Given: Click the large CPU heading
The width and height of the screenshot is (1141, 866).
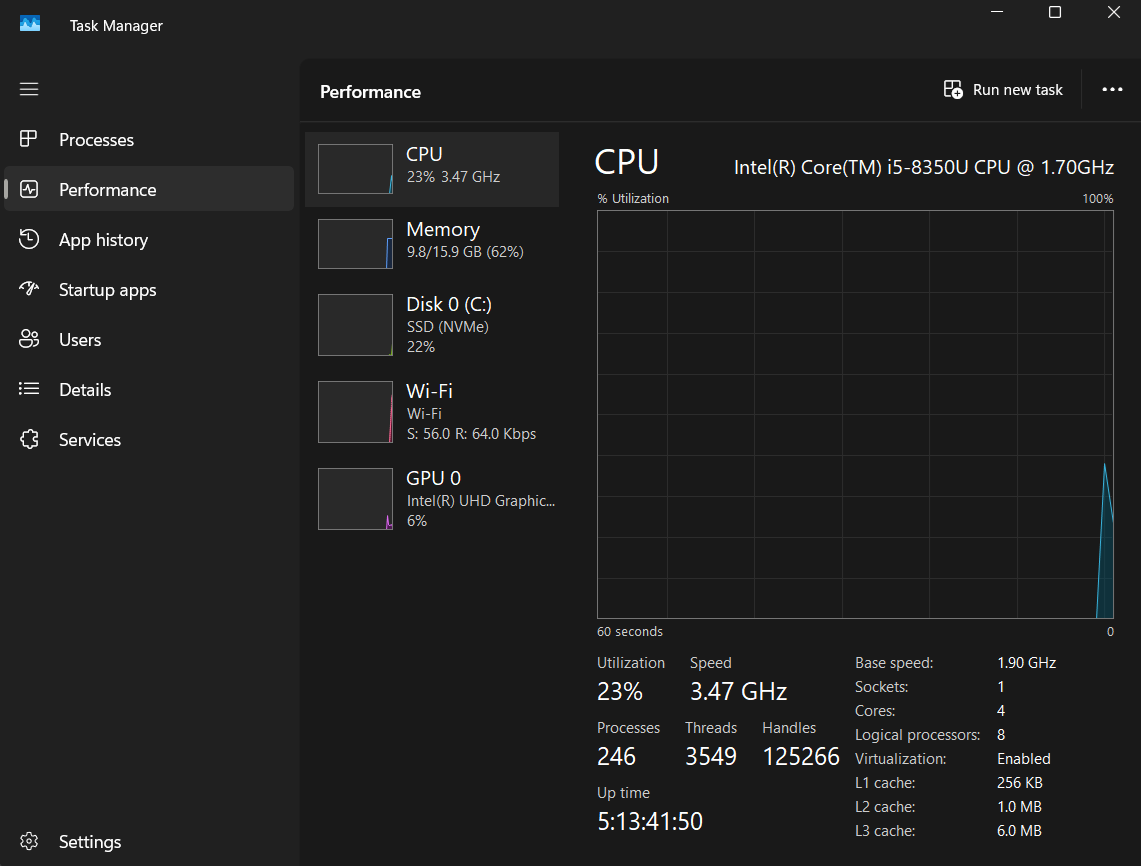Looking at the screenshot, I should coord(627,162).
